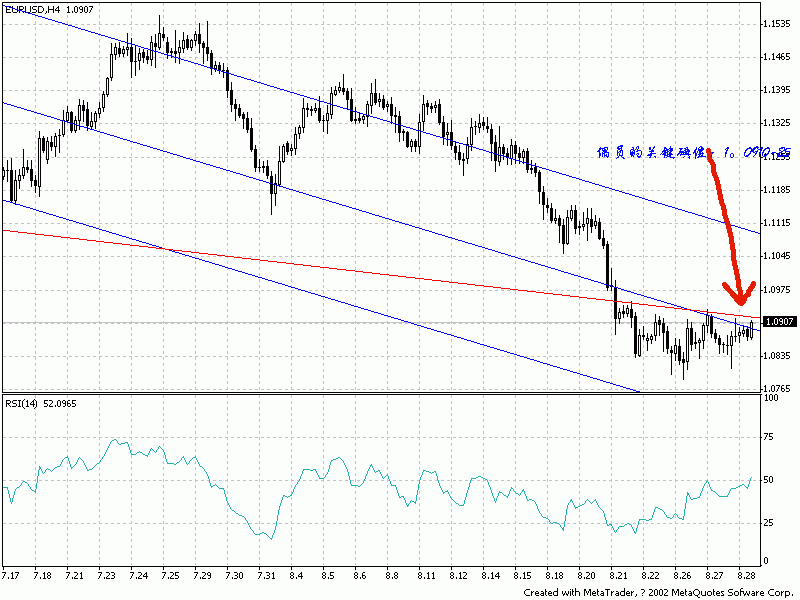The width and height of the screenshot is (800, 600).
Task: Click the blue Chinese annotation text 1.0910-25
Action: pyautogui.click(x=694, y=152)
